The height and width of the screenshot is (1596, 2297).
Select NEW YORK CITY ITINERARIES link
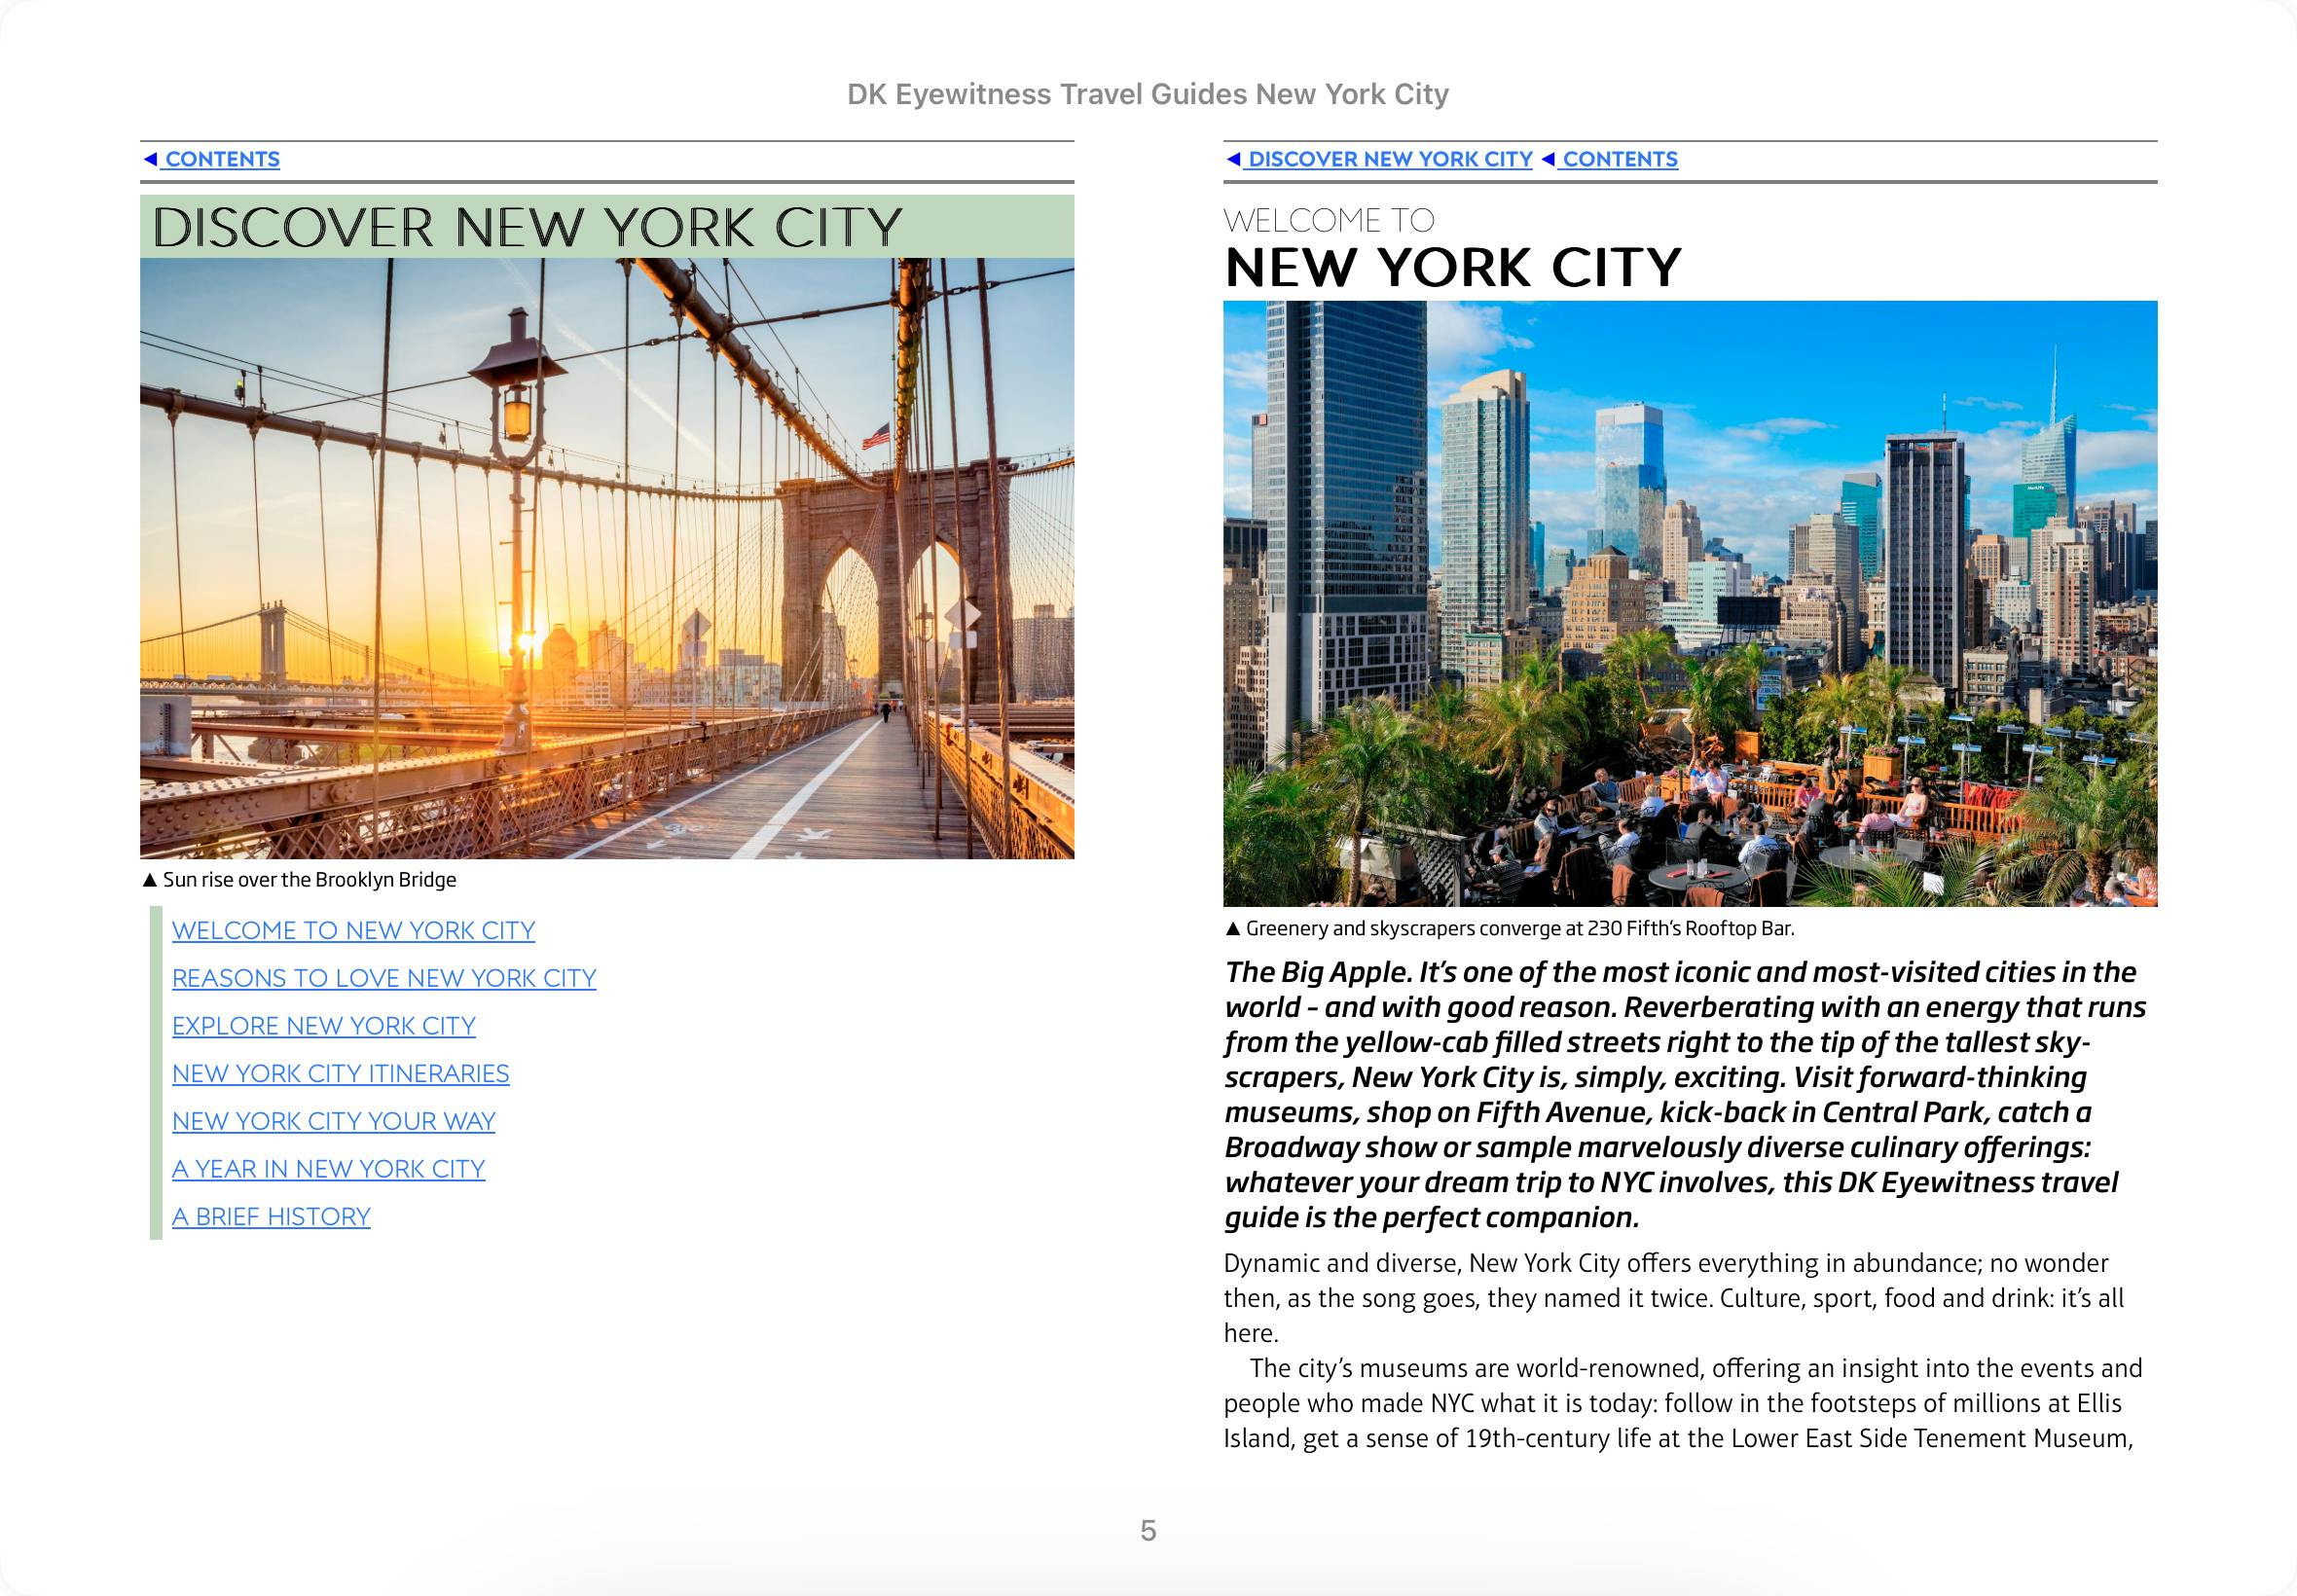click(340, 1074)
